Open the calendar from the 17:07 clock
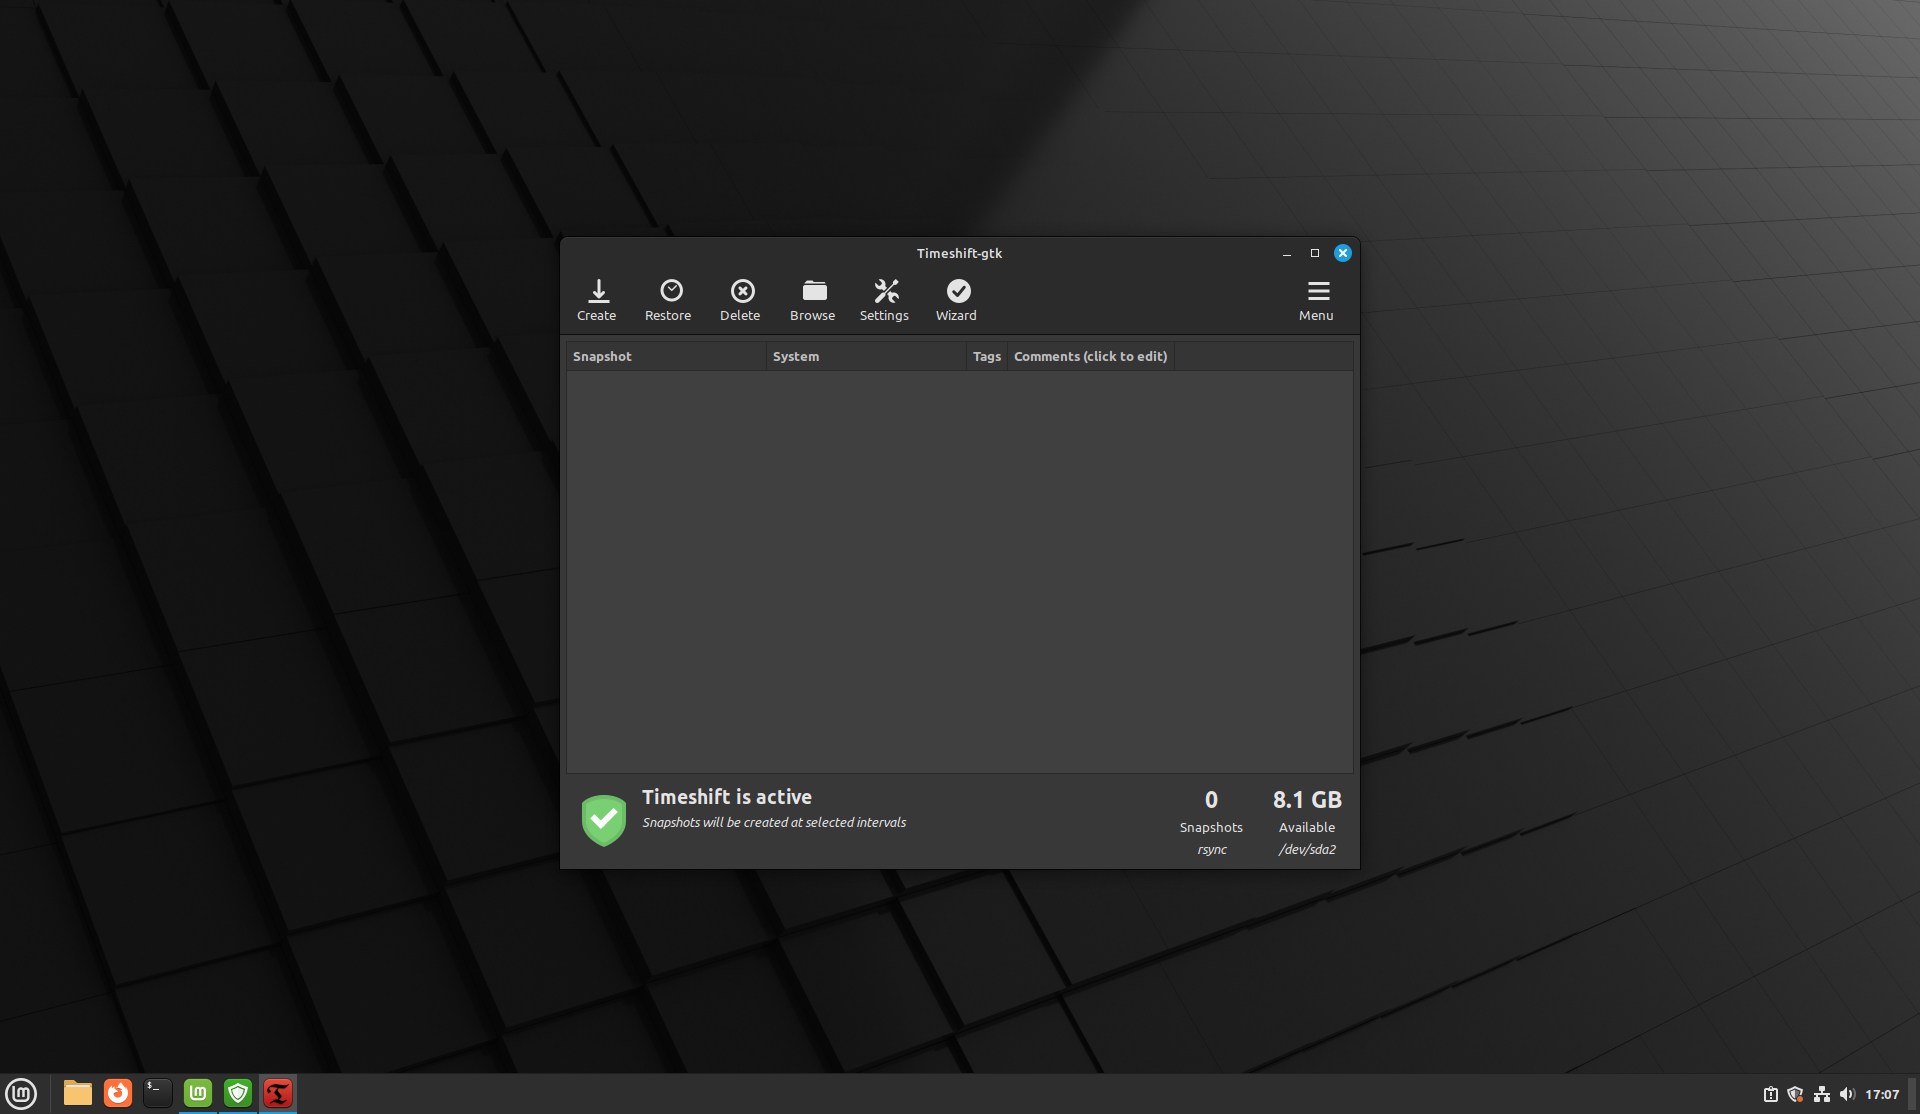The image size is (1920, 1114). (x=1882, y=1094)
